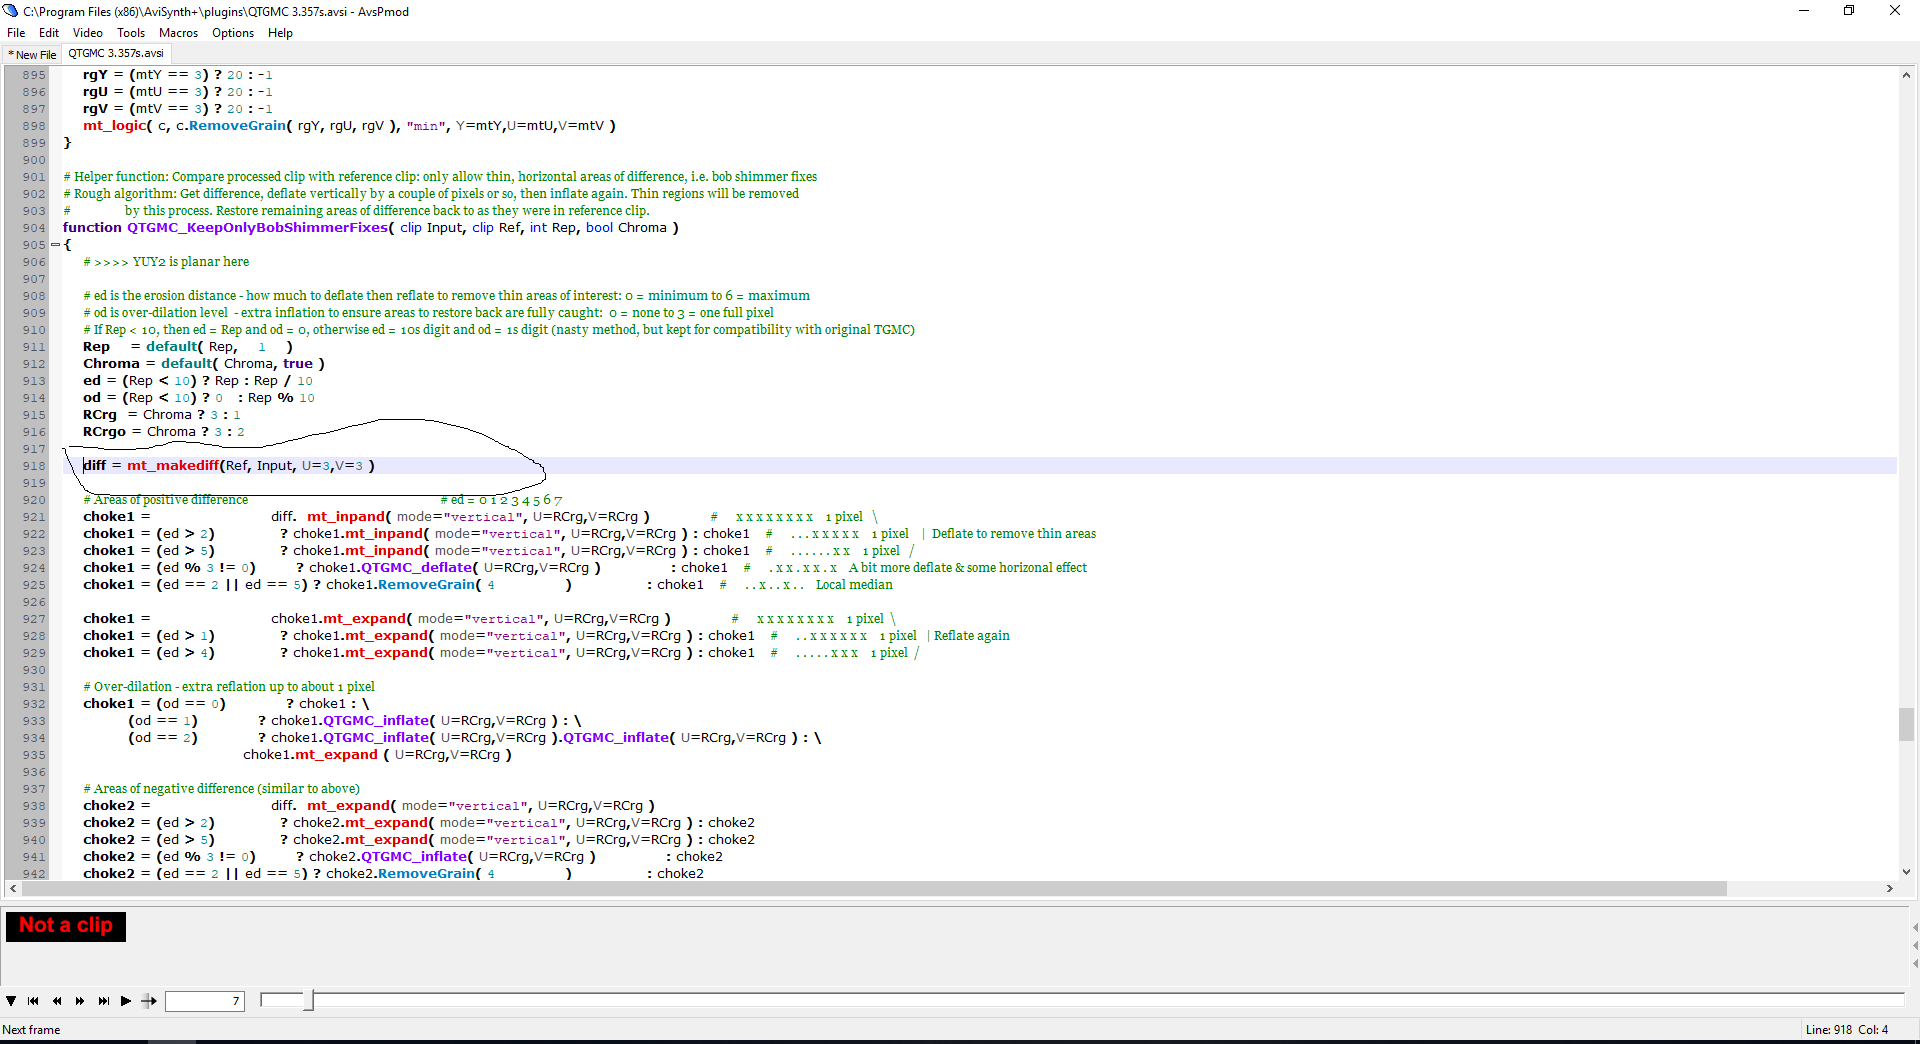Collapse the function fold at line 905
The width and height of the screenshot is (1920, 1044).
(55, 245)
